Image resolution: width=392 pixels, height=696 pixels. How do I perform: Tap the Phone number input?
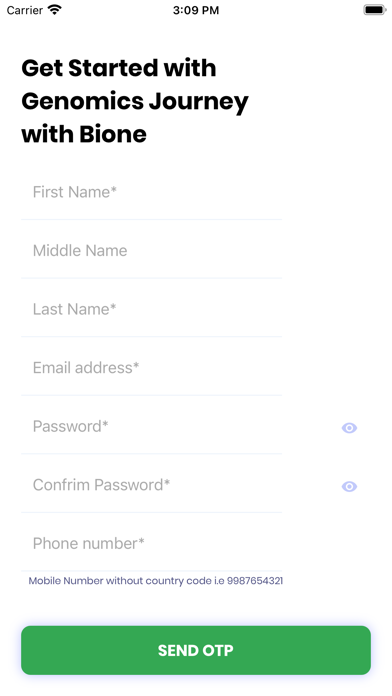pos(151,544)
